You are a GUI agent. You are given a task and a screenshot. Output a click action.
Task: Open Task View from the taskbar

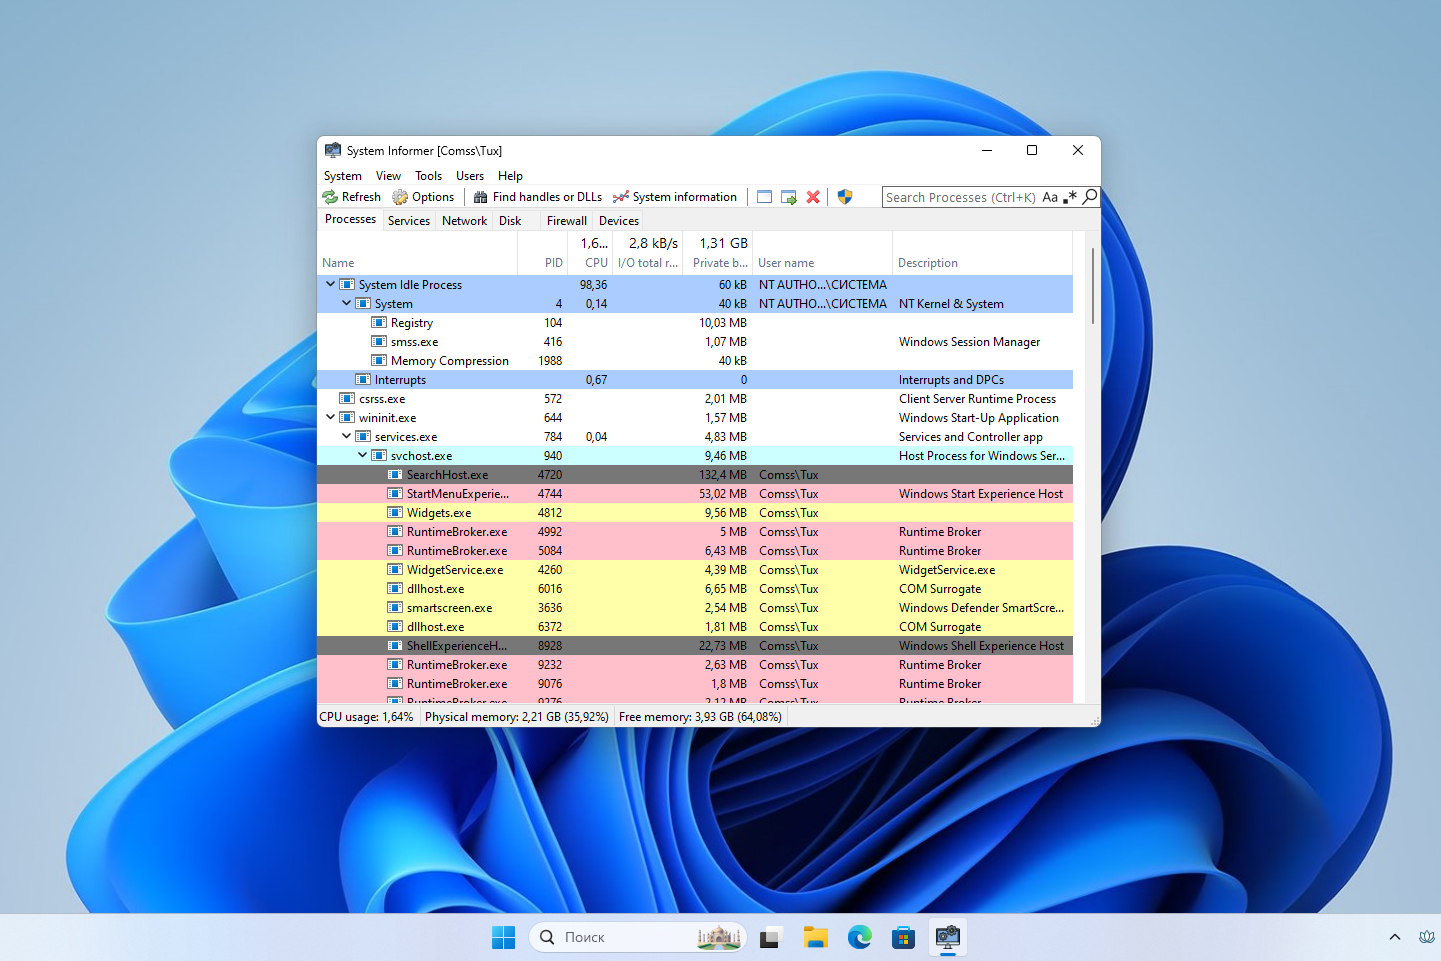(x=770, y=937)
